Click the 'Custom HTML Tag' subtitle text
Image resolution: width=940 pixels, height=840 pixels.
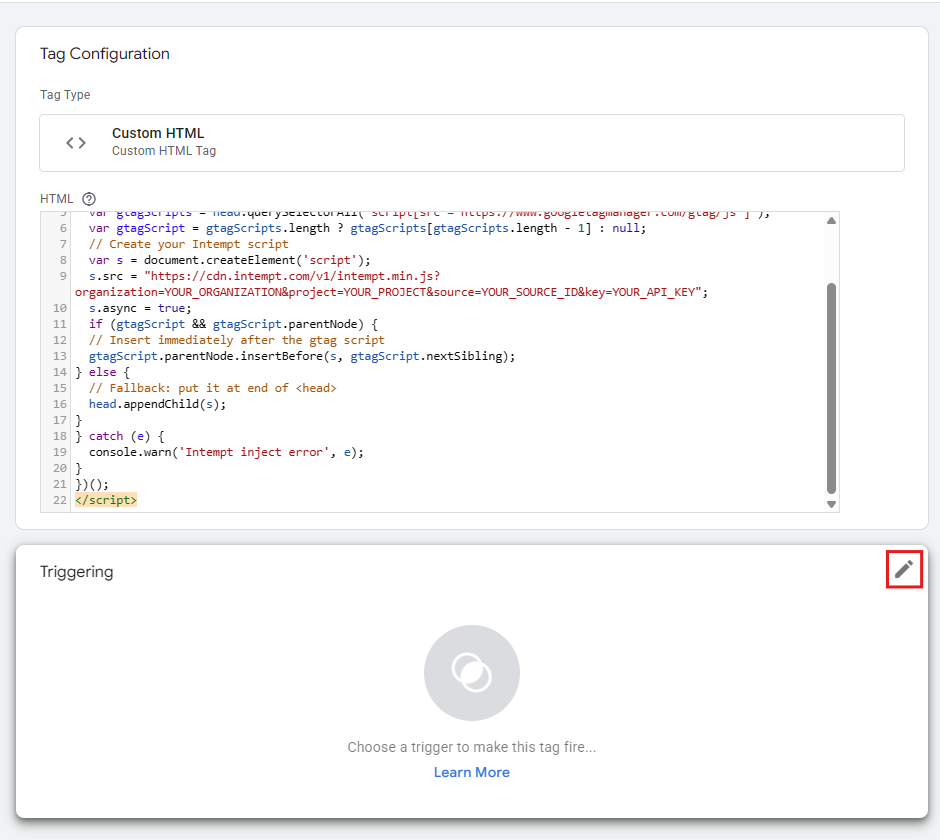[164, 151]
